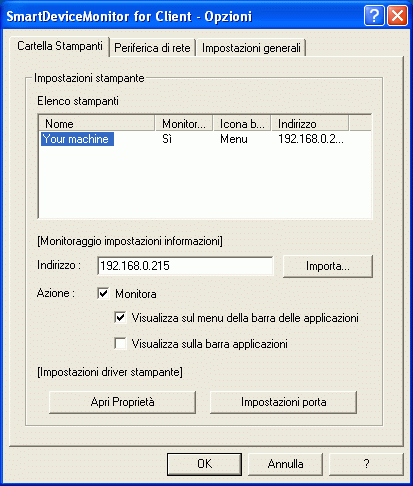Viewport: 413px width, 486px height.
Task: Open the Periferica di rete tab
Action: [152, 48]
